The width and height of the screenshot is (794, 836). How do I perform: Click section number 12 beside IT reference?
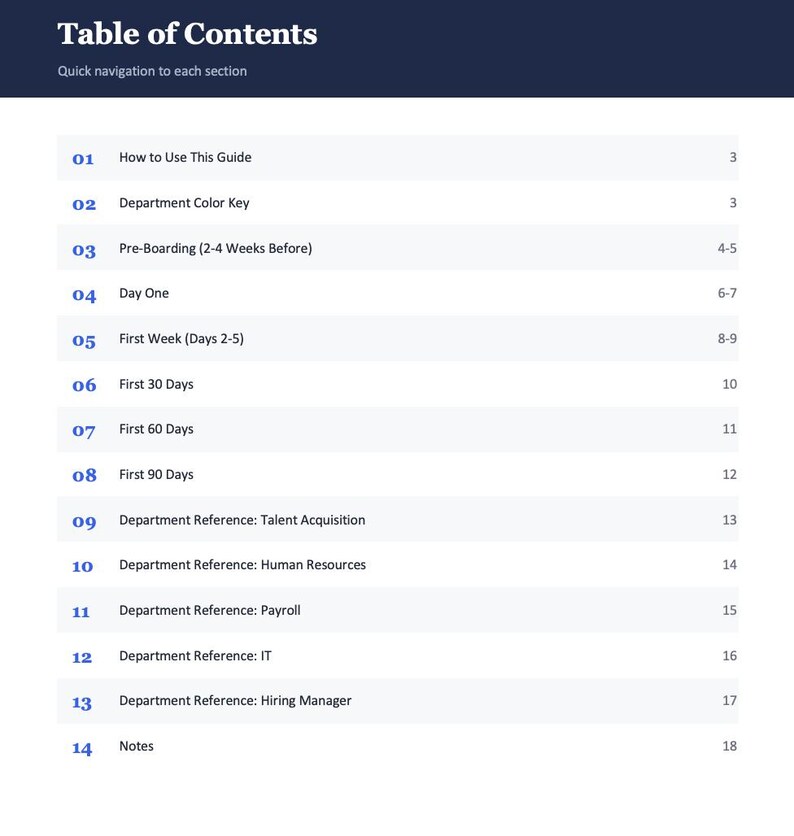[x=82, y=657]
